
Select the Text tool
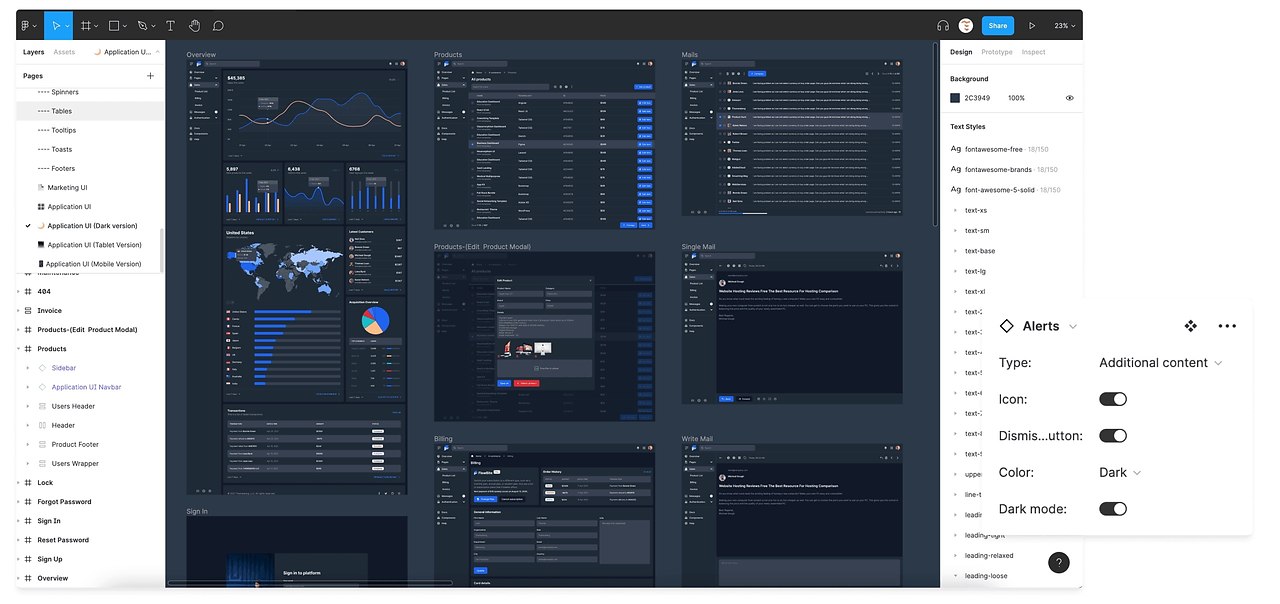(170, 25)
